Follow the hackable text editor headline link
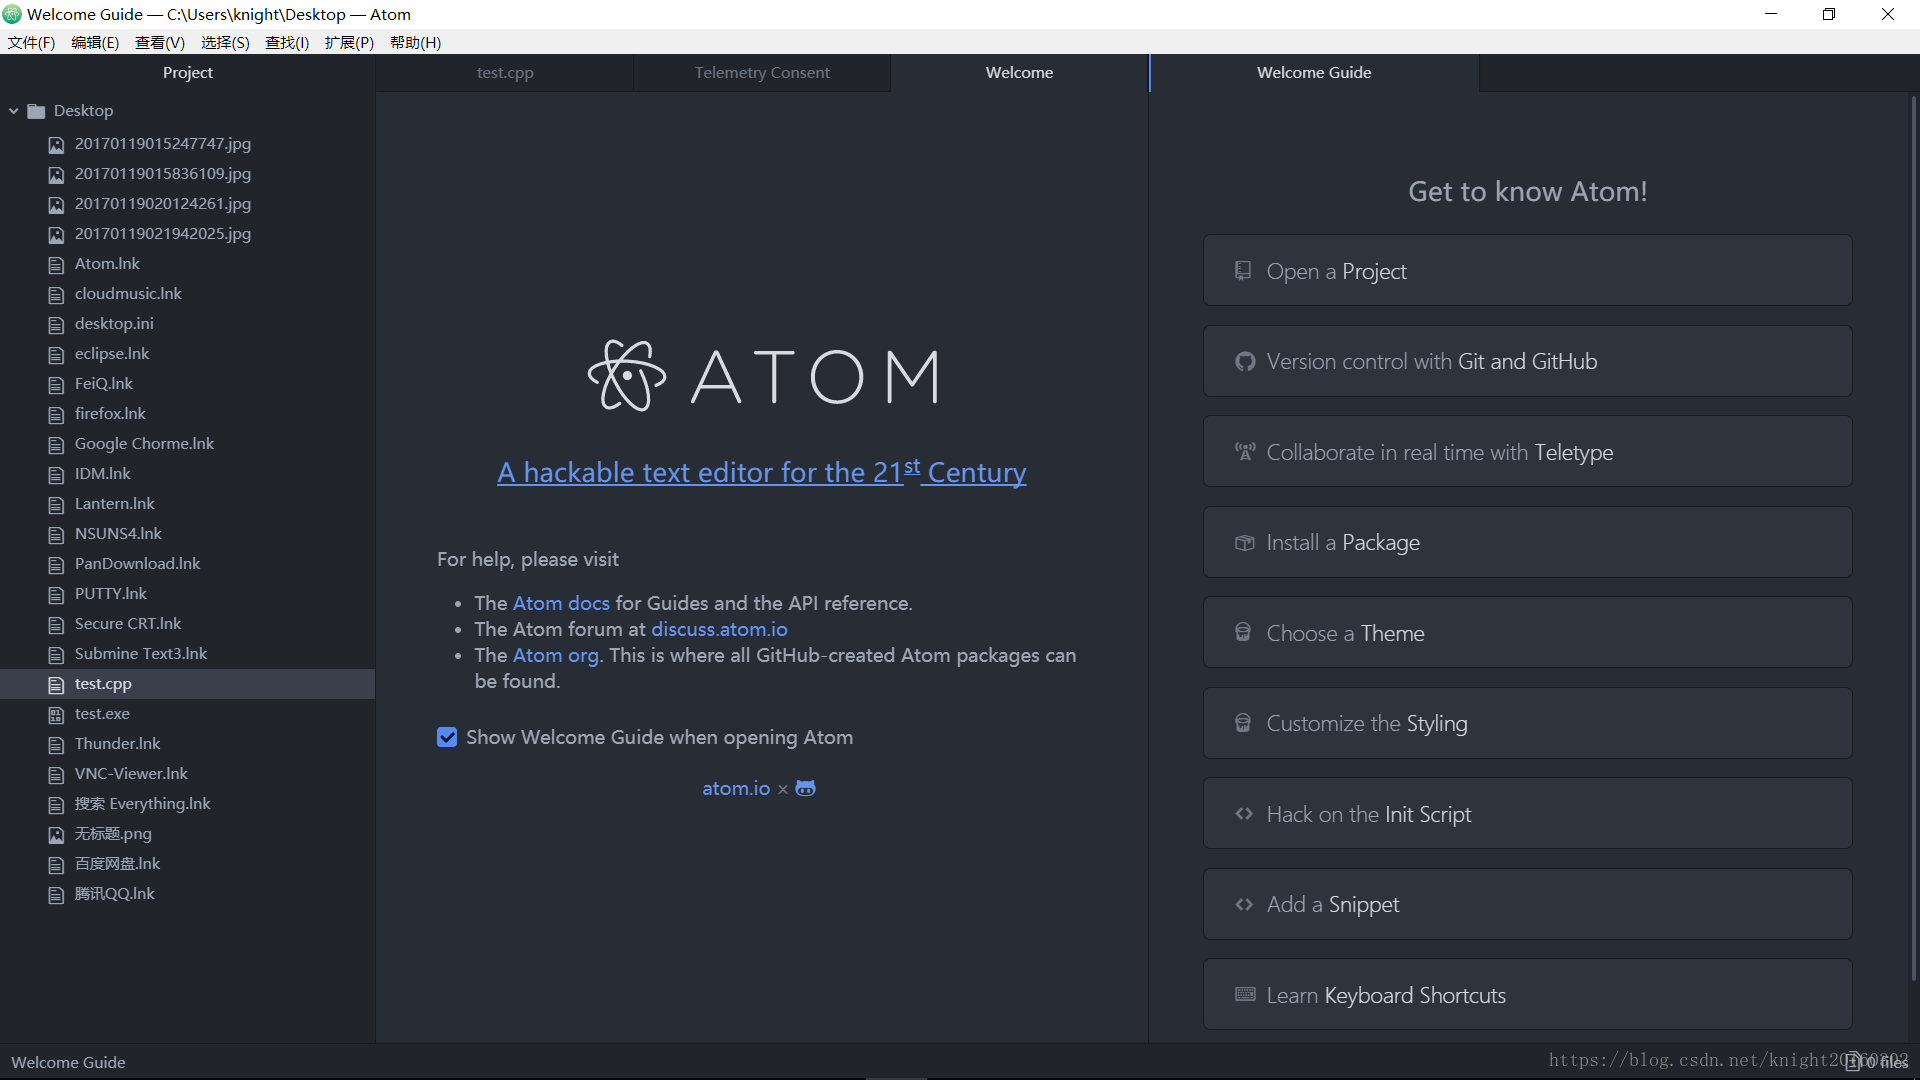1920x1080 pixels. pos(762,472)
